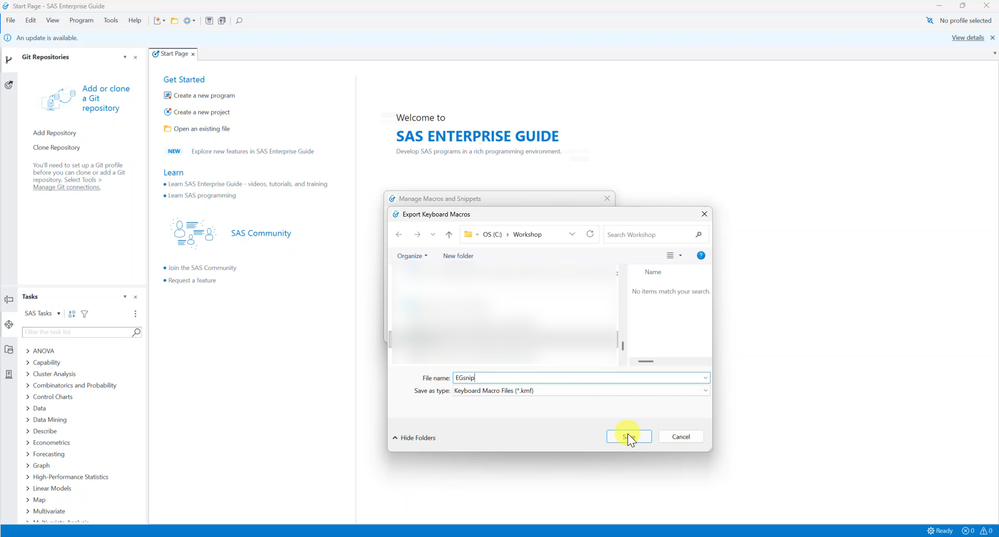The image size is (999, 537).
Task: Click the bottom sidebar icon below Servers
Action: 9,374
